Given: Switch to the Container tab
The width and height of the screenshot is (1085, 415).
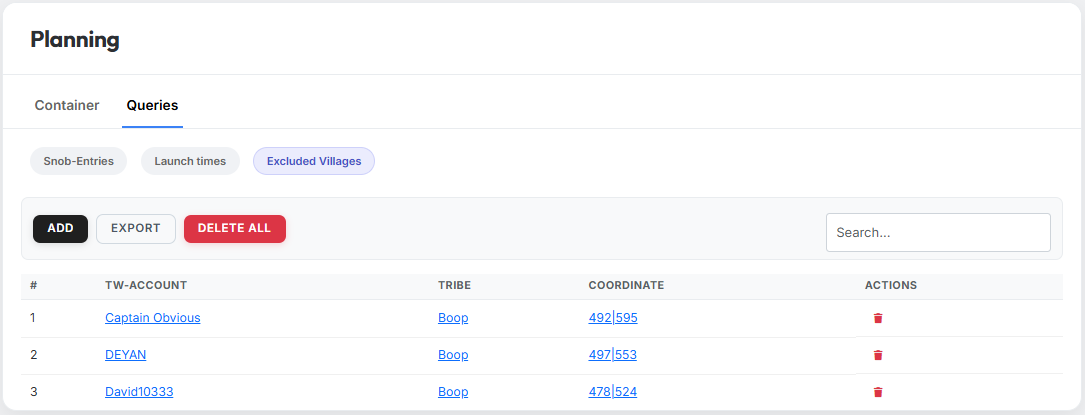Looking at the screenshot, I should click(x=67, y=106).
